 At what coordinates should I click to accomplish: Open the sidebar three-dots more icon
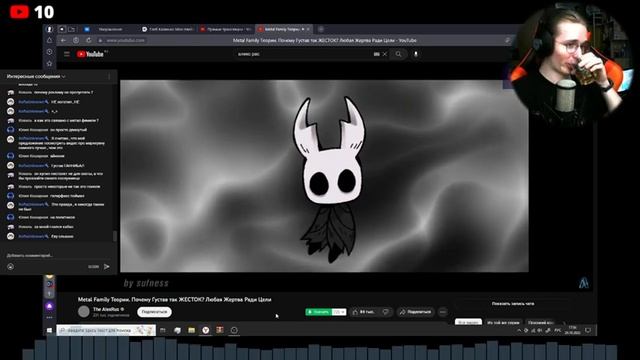[49, 317]
